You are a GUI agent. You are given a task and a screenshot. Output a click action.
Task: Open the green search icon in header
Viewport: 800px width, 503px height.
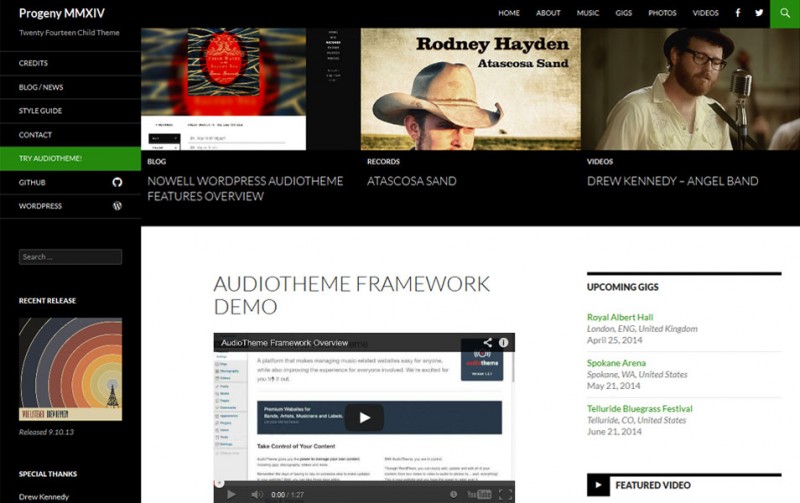pyautogui.click(x=784, y=13)
